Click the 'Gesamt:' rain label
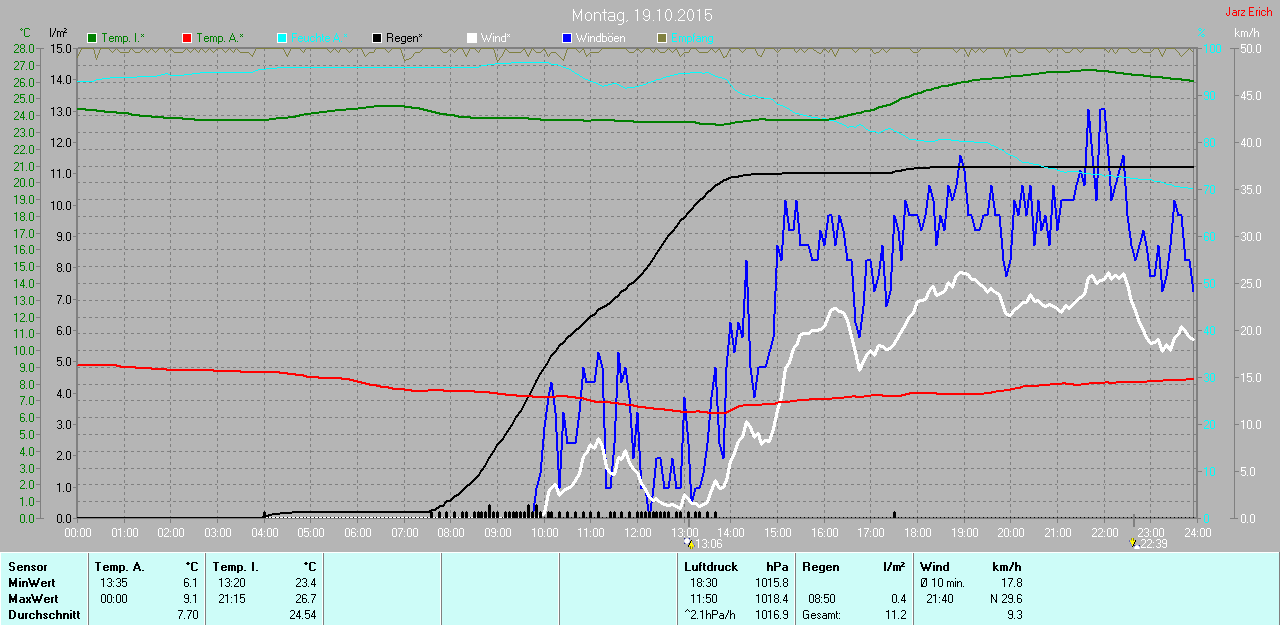This screenshot has width=1280, height=625. (x=821, y=615)
